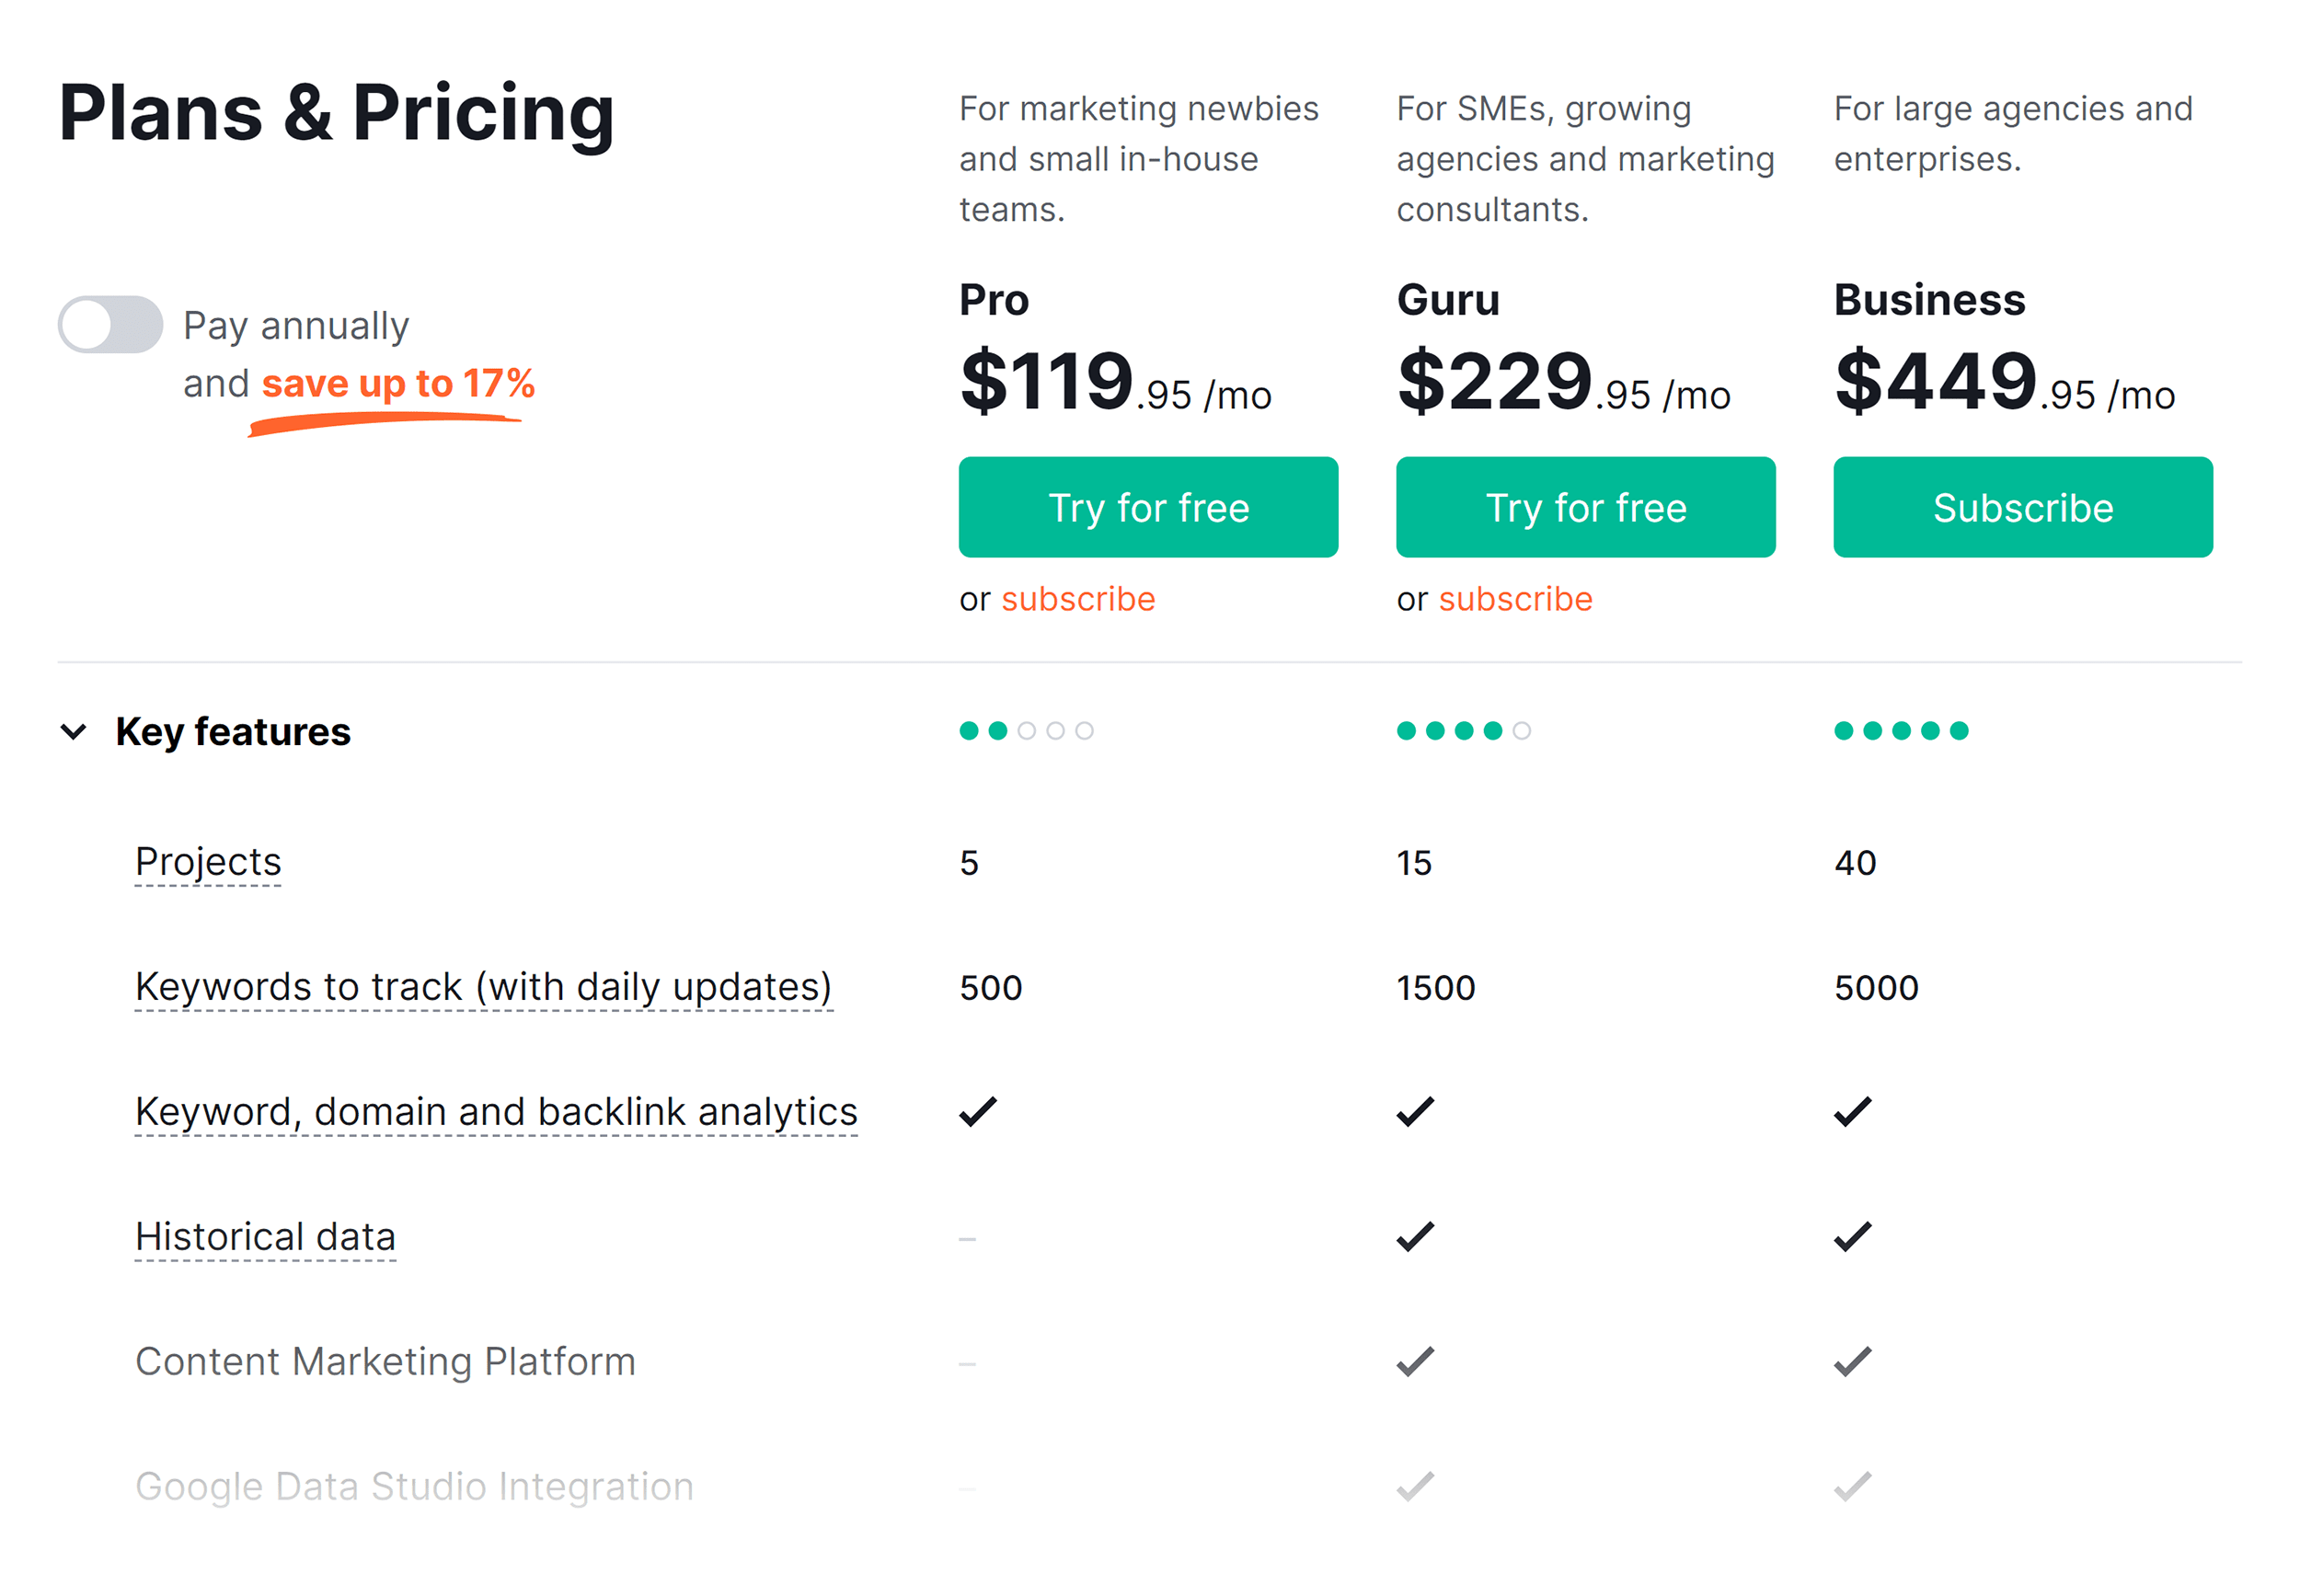Open the subscribe link under Guru plan

1515,598
